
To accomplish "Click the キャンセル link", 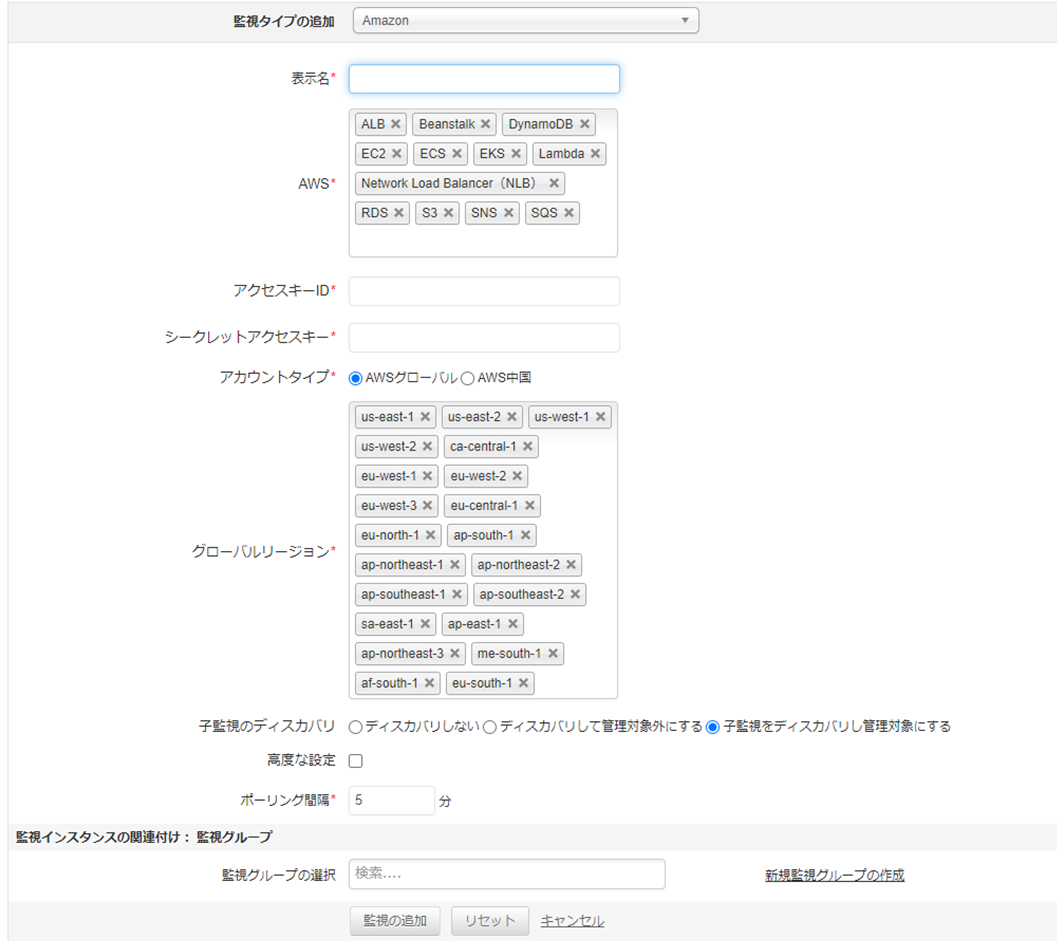I will point(572,921).
